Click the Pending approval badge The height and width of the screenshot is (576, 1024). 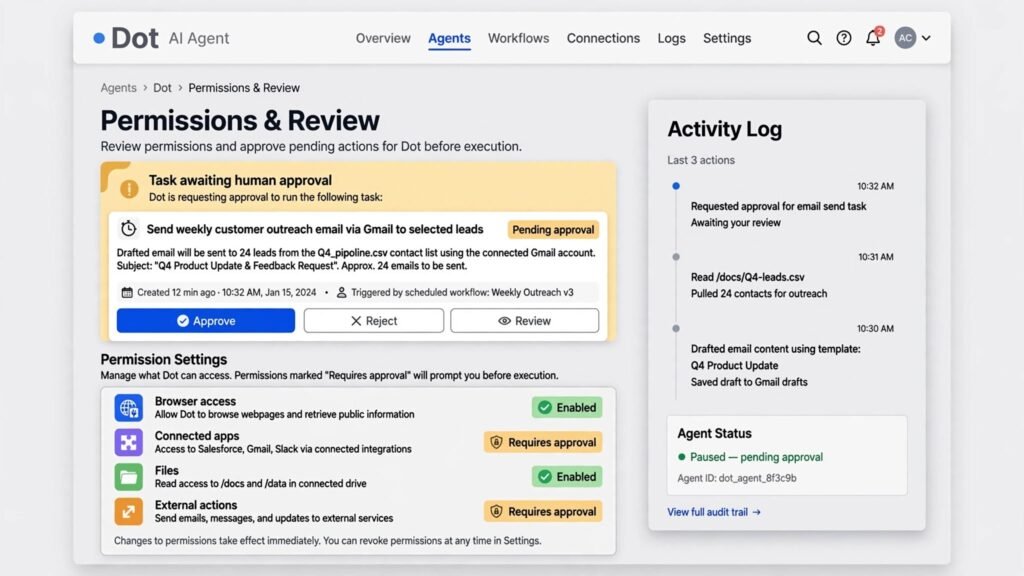click(x=553, y=229)
